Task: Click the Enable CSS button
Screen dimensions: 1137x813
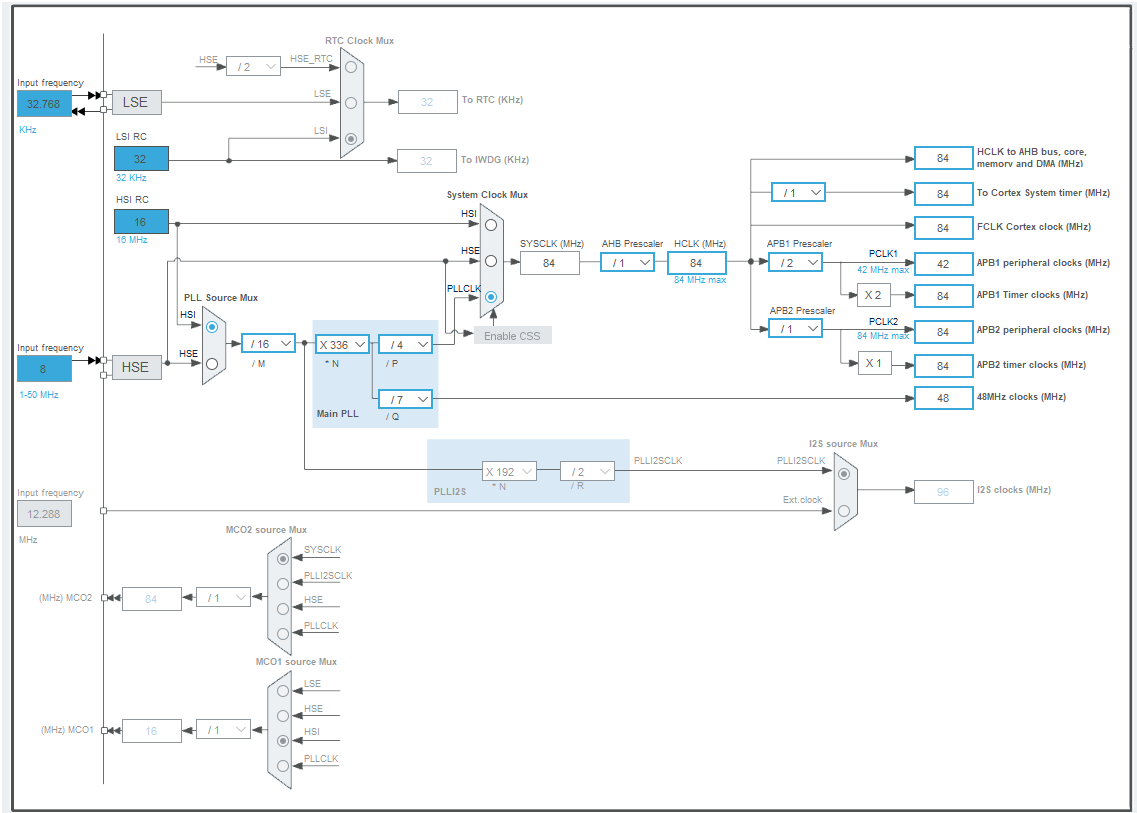Action: (512, 336)
